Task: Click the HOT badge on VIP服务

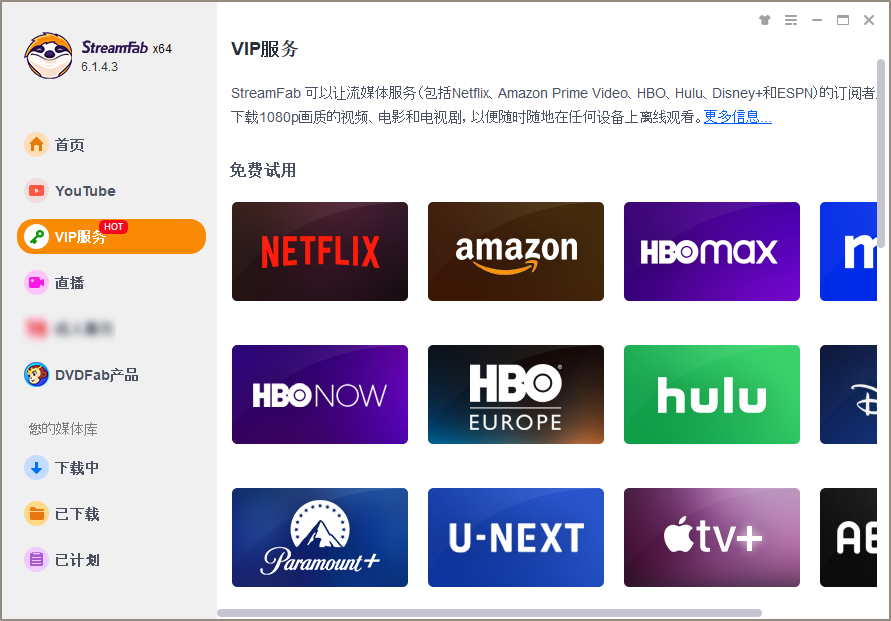Action: tap(113, 227)
